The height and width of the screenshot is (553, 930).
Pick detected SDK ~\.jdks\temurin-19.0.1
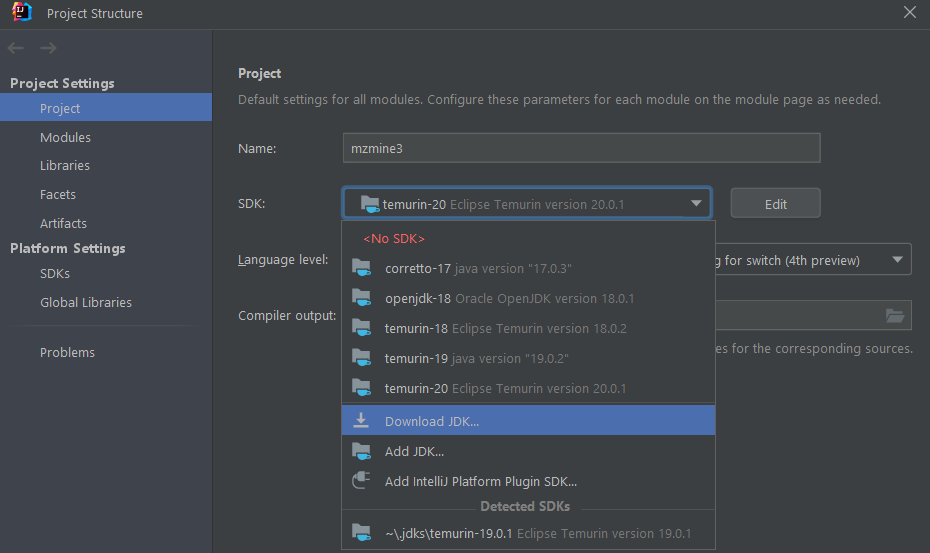click(x=528, y=533)
